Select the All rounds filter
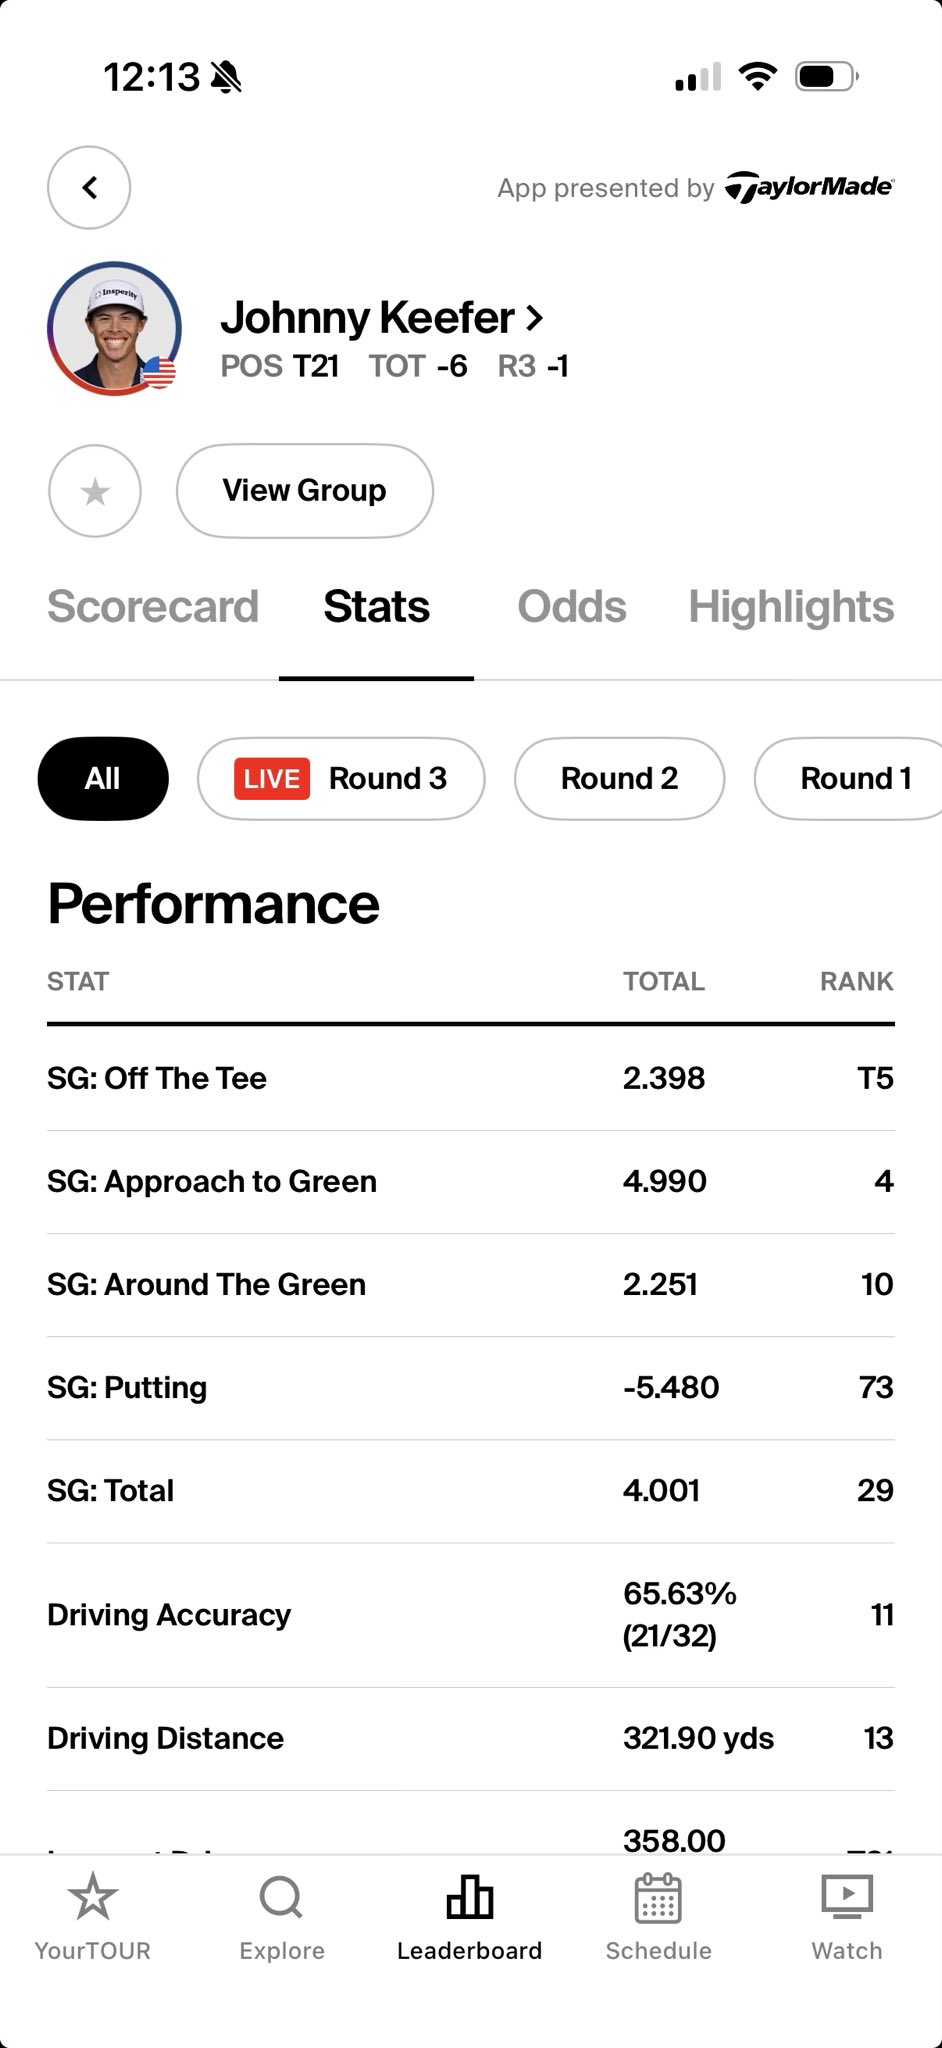 tap(103, 778)
